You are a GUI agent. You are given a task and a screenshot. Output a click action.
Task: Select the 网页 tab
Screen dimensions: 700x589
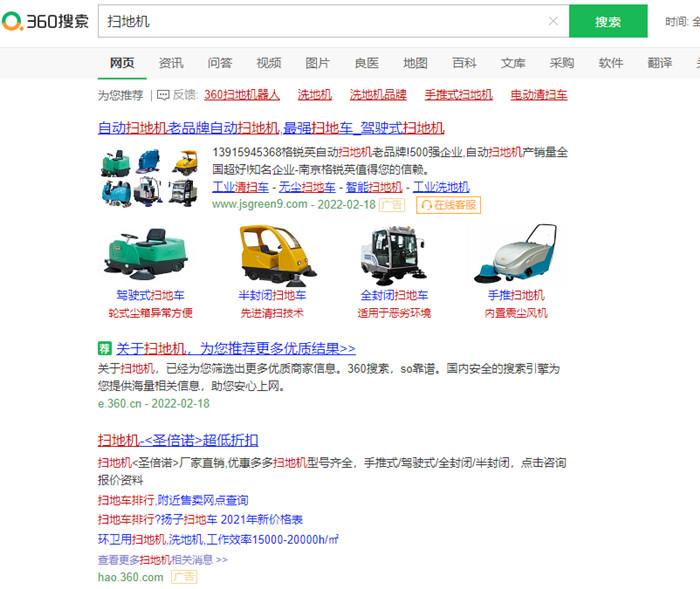[x=122, y=63]
